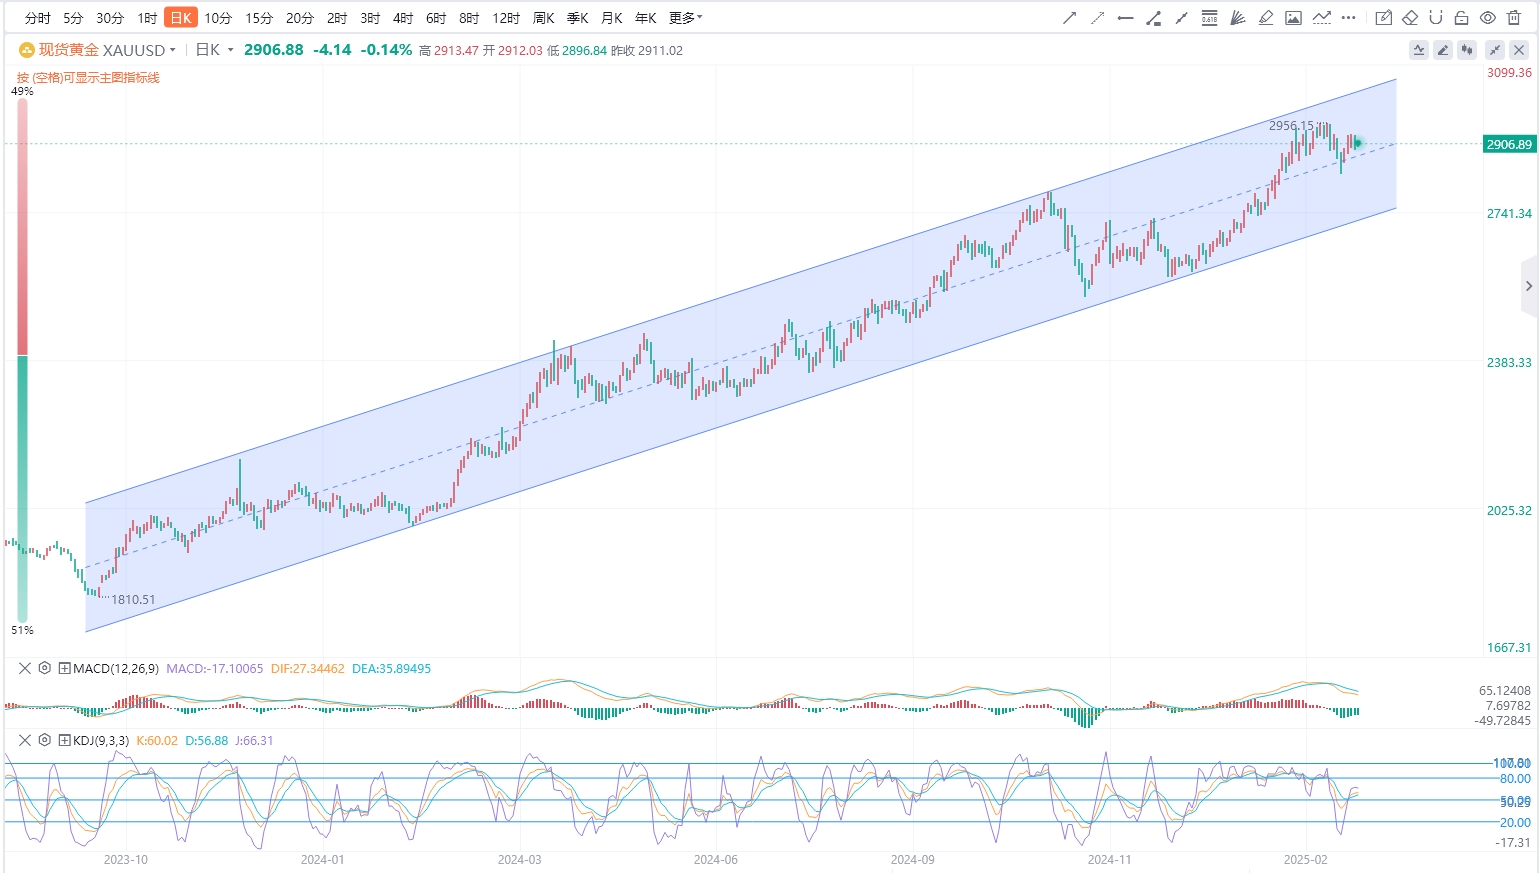Remove the KDJ indicator panel
This screenshot has height=873, width=1540.
[25, 740]
